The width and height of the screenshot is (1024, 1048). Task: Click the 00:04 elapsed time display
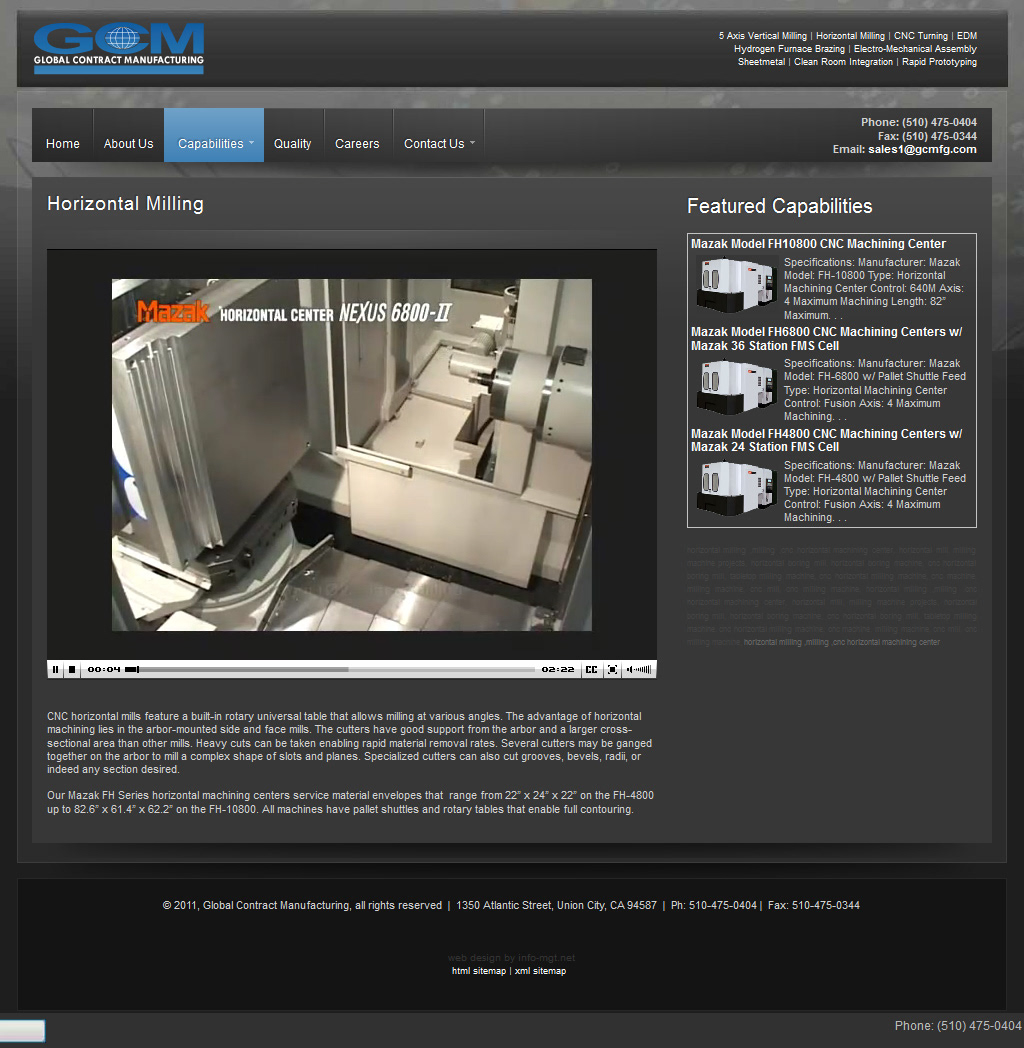pyautogui.click(x=104, y=669)
